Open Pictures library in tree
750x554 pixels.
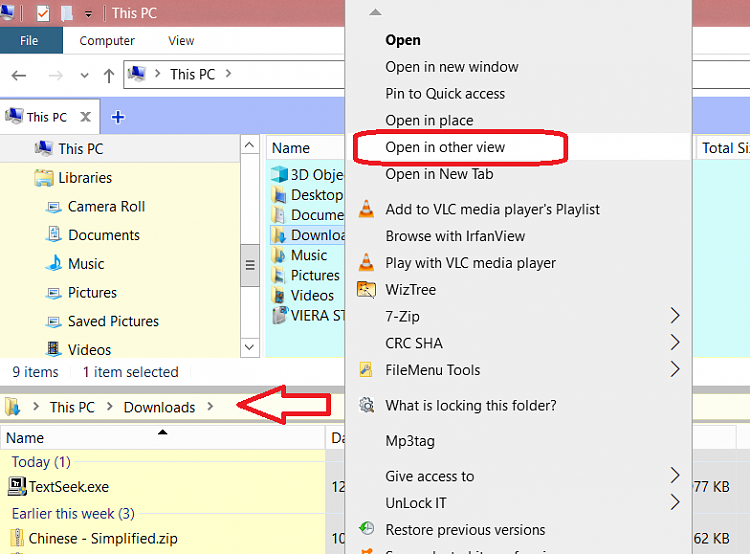92,292
